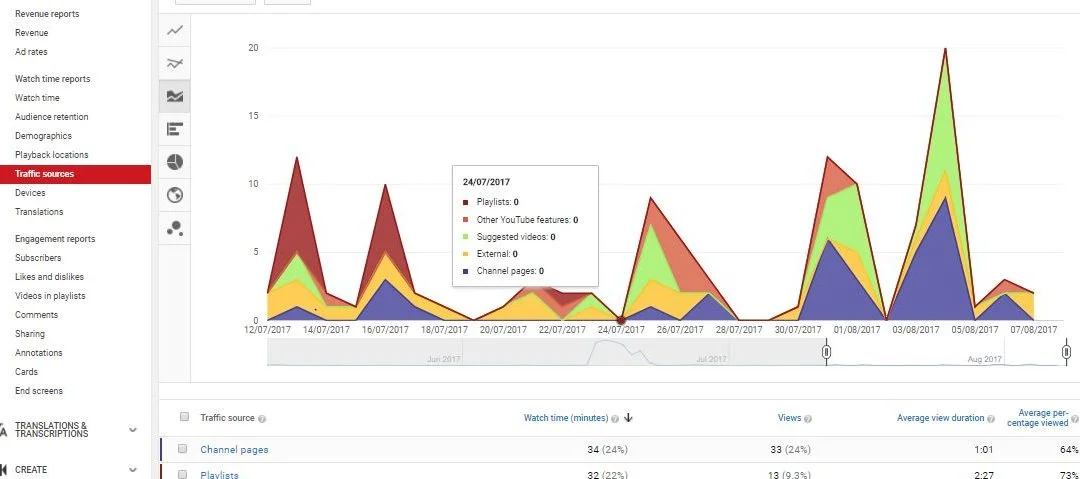Select the multi-line chart view icon

[175, 63]
